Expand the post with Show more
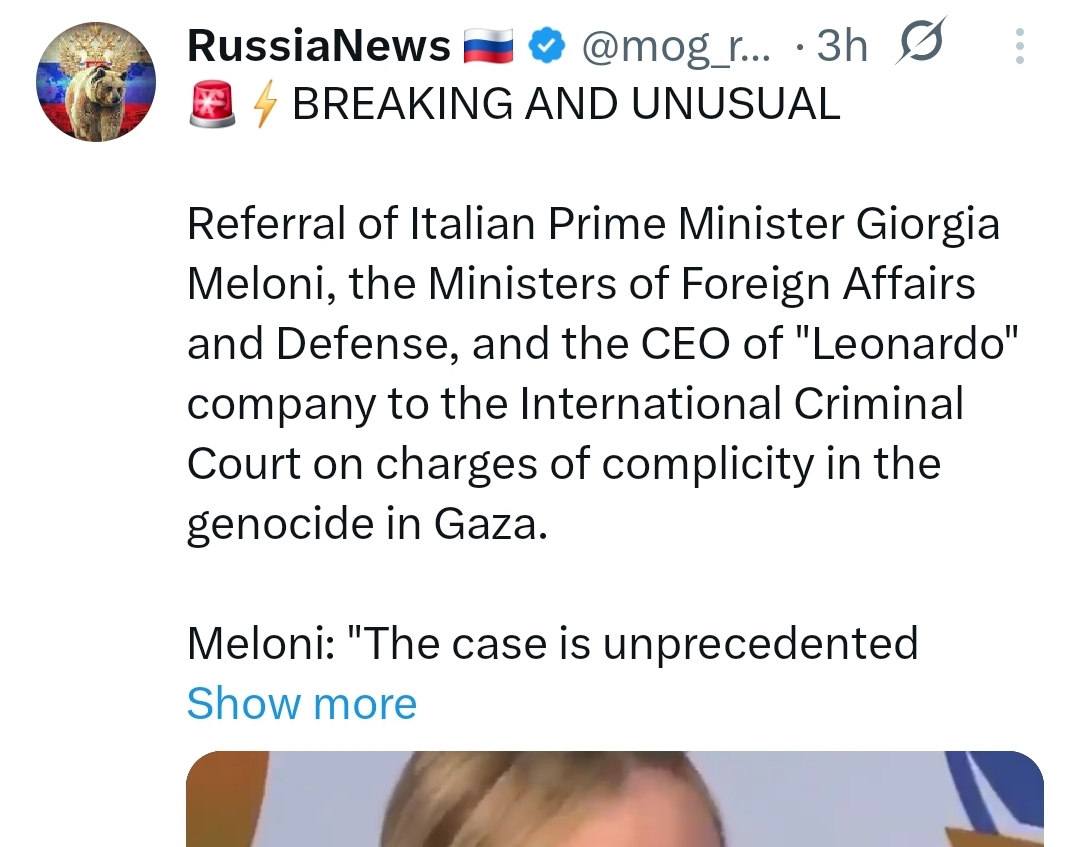Image resolution: width=1080 pixels, height=847 pixels. [301, 703]
